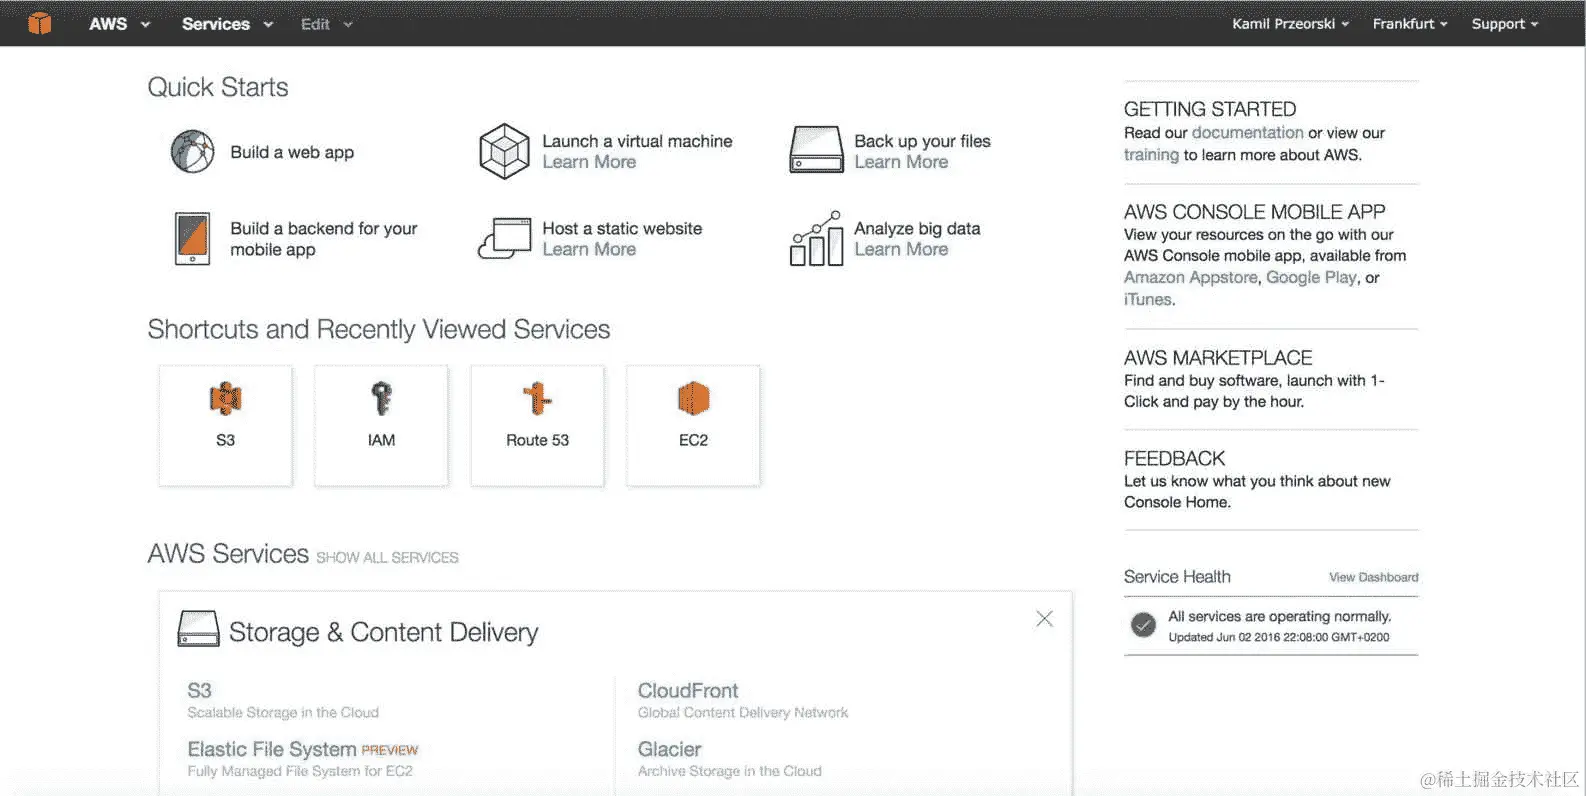Click the Storage & Content Delivery drive icon
This screenshot has height=796, width=1586.
point(198,629)
